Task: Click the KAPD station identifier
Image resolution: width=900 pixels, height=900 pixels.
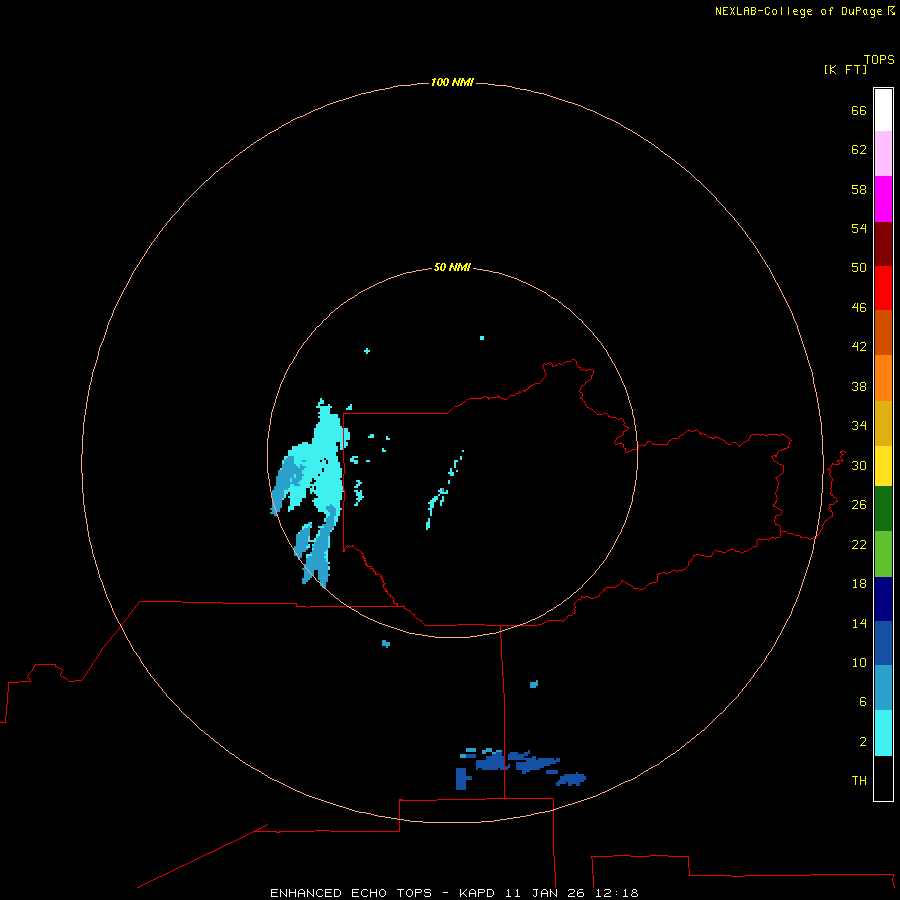Action: (x=478, y=893)
